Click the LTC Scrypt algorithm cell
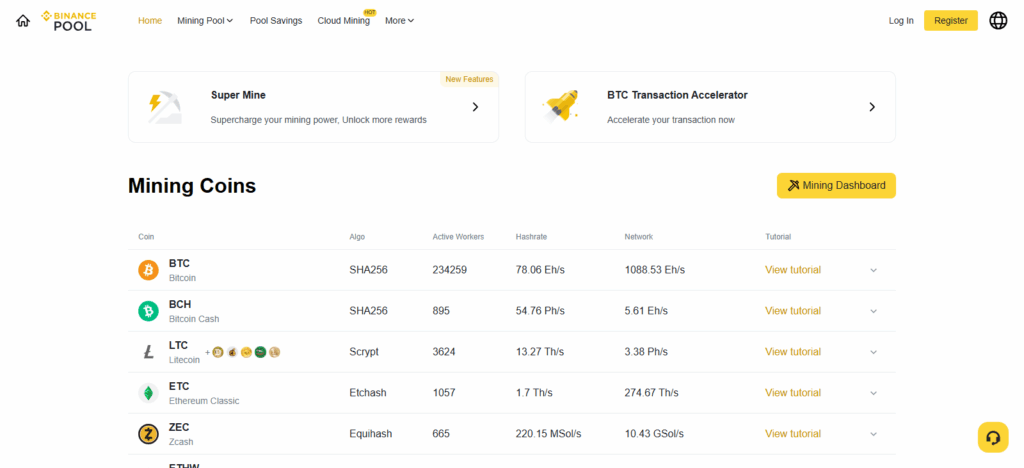 [x=364, y=352]
